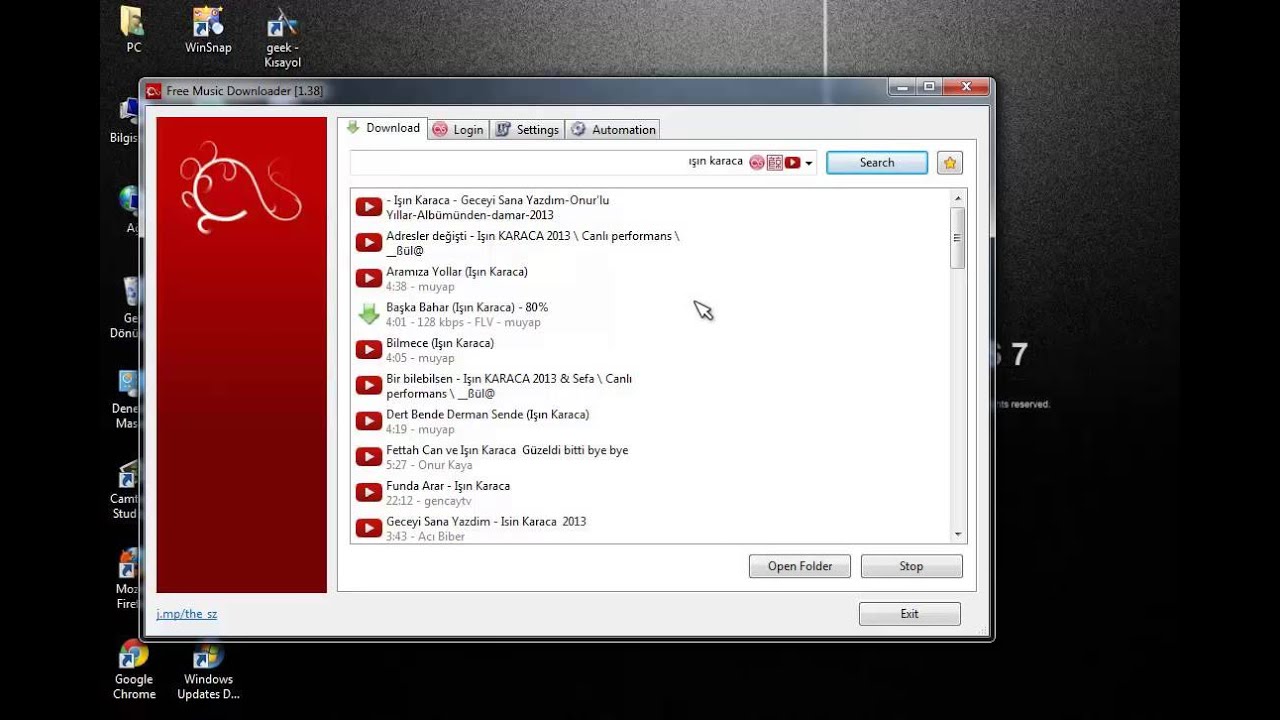This screenshot has height=720, width=1280.
Task: Click the YouTube icon beside 'Dert Bende Derman Sende'
Action: (x=369, y=421)
